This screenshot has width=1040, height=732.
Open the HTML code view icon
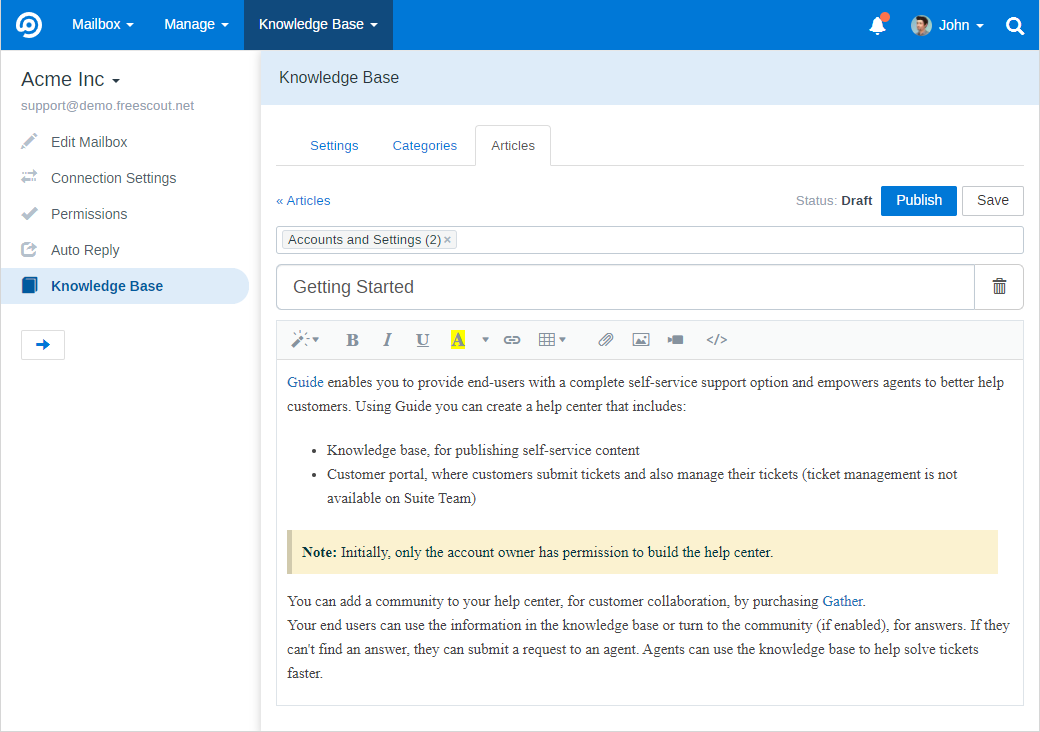[716, 339]
